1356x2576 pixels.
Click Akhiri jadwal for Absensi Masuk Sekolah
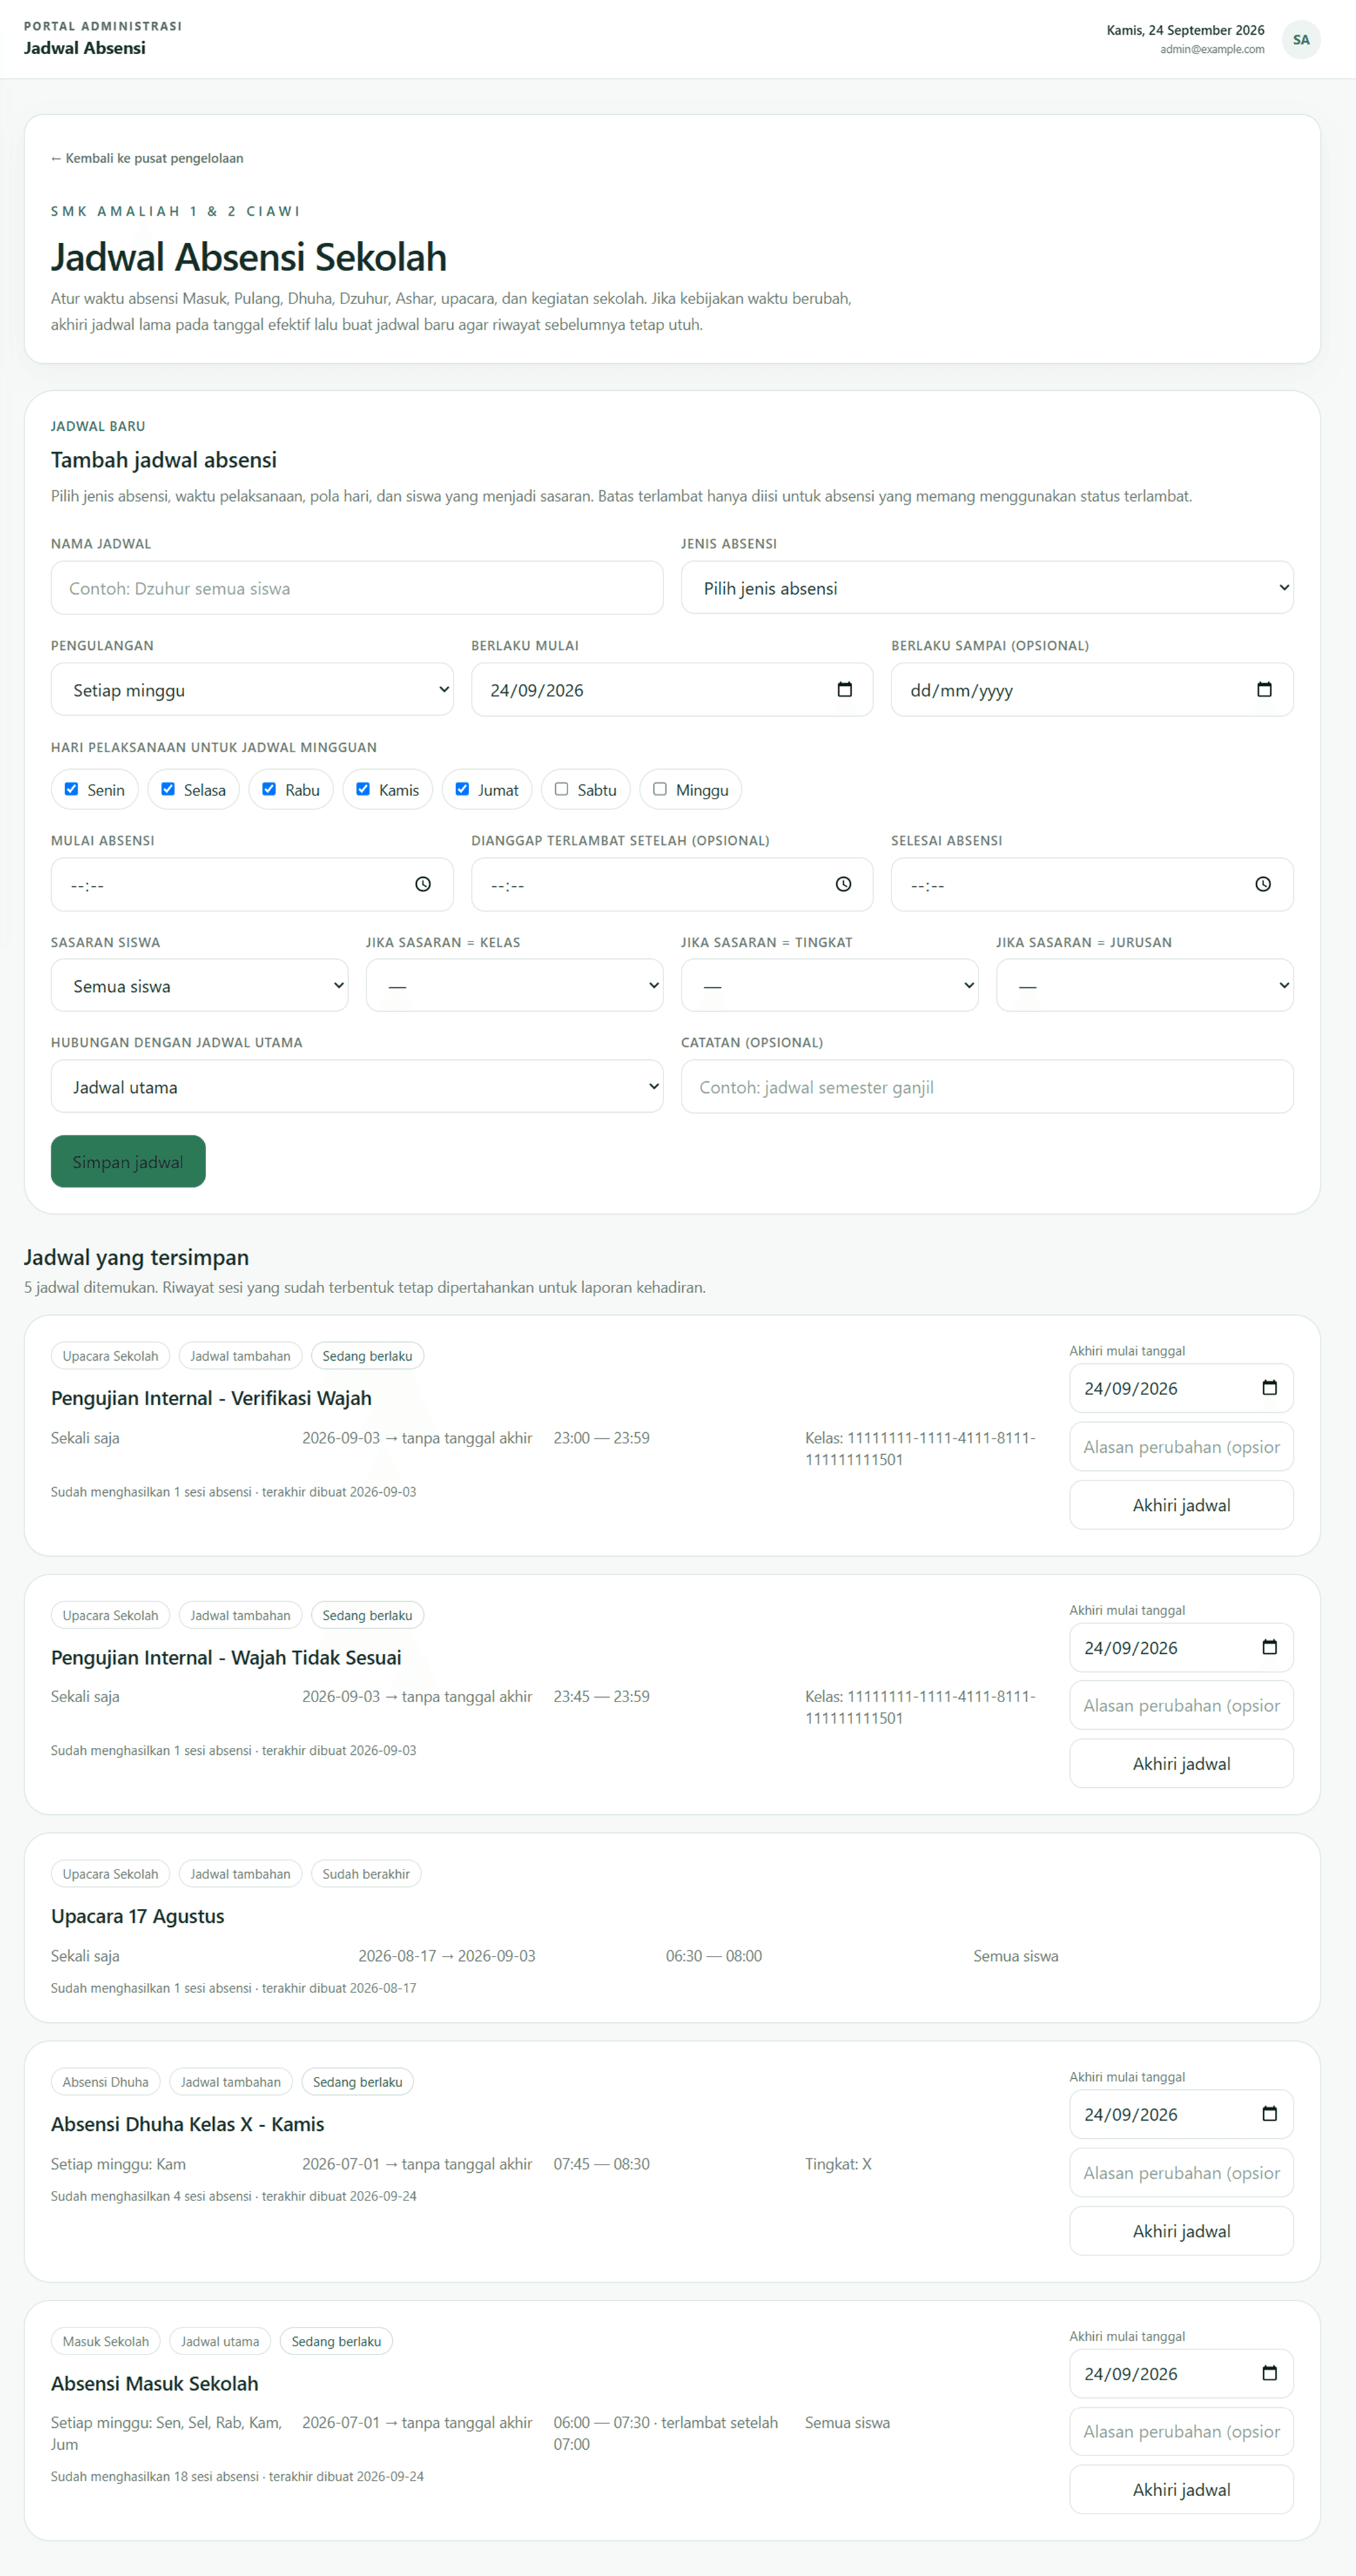(x=1181, y=2490)
